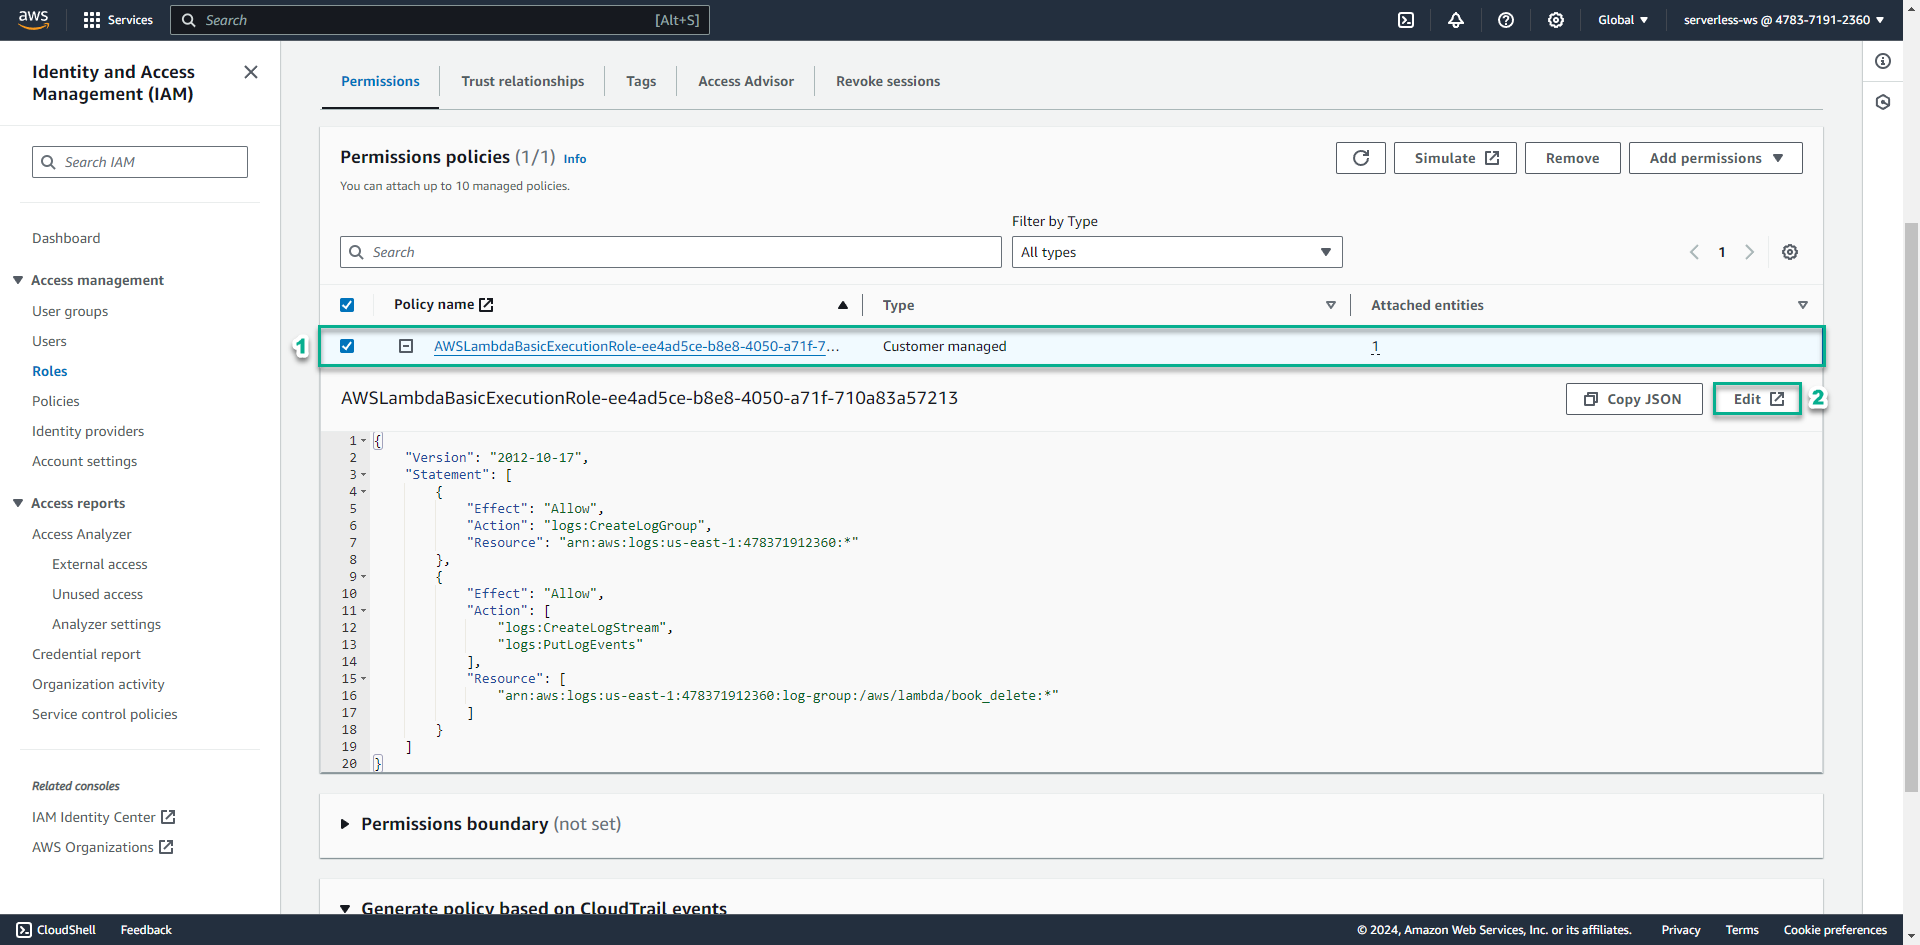Image resolution: width=1920 pixels, height=945 pixels.
Task: Open the Global region dropdown
Action: click(x=1623, y=20)
